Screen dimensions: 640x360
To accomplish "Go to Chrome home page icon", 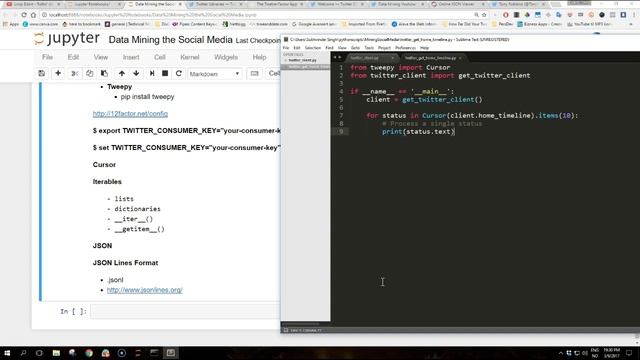I will tap(33, 15).
